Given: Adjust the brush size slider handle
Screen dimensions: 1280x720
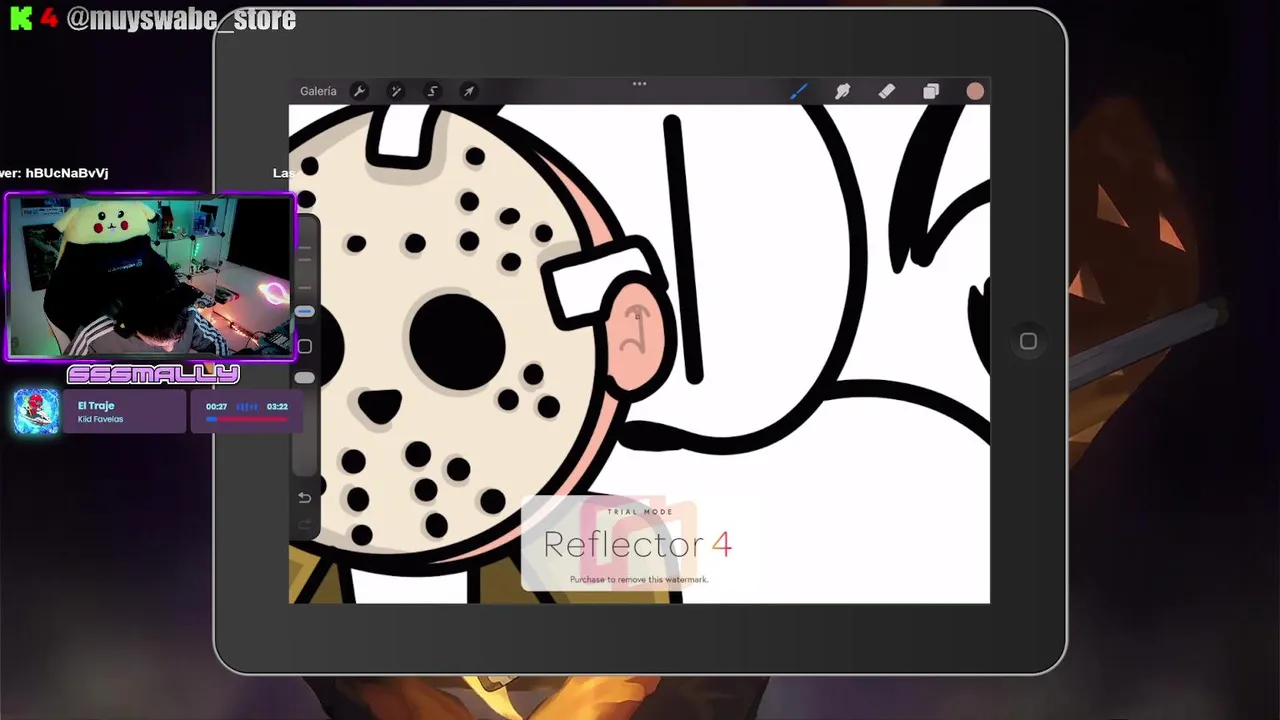Looking at the screenshot, I should coord(305,312).
